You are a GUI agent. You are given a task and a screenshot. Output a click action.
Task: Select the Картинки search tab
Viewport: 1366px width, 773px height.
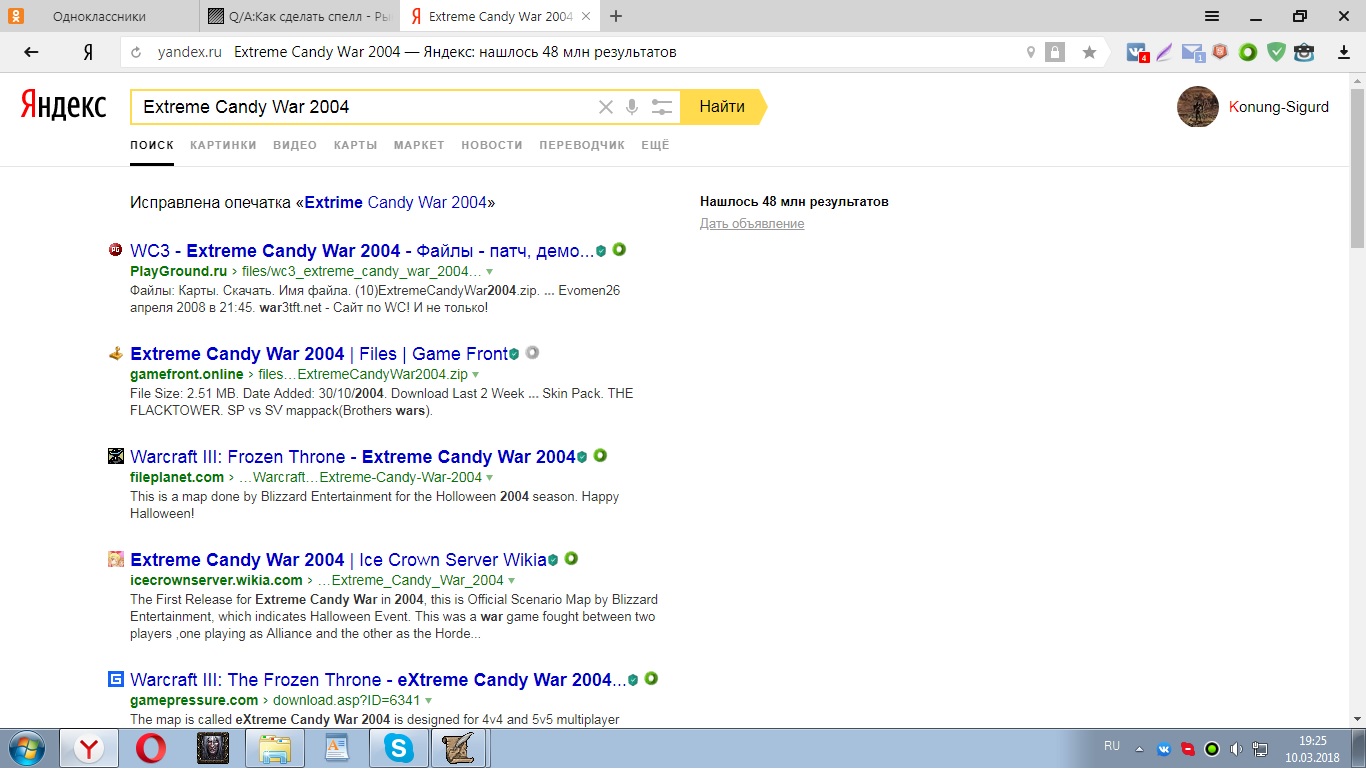(x=223, y=145)
